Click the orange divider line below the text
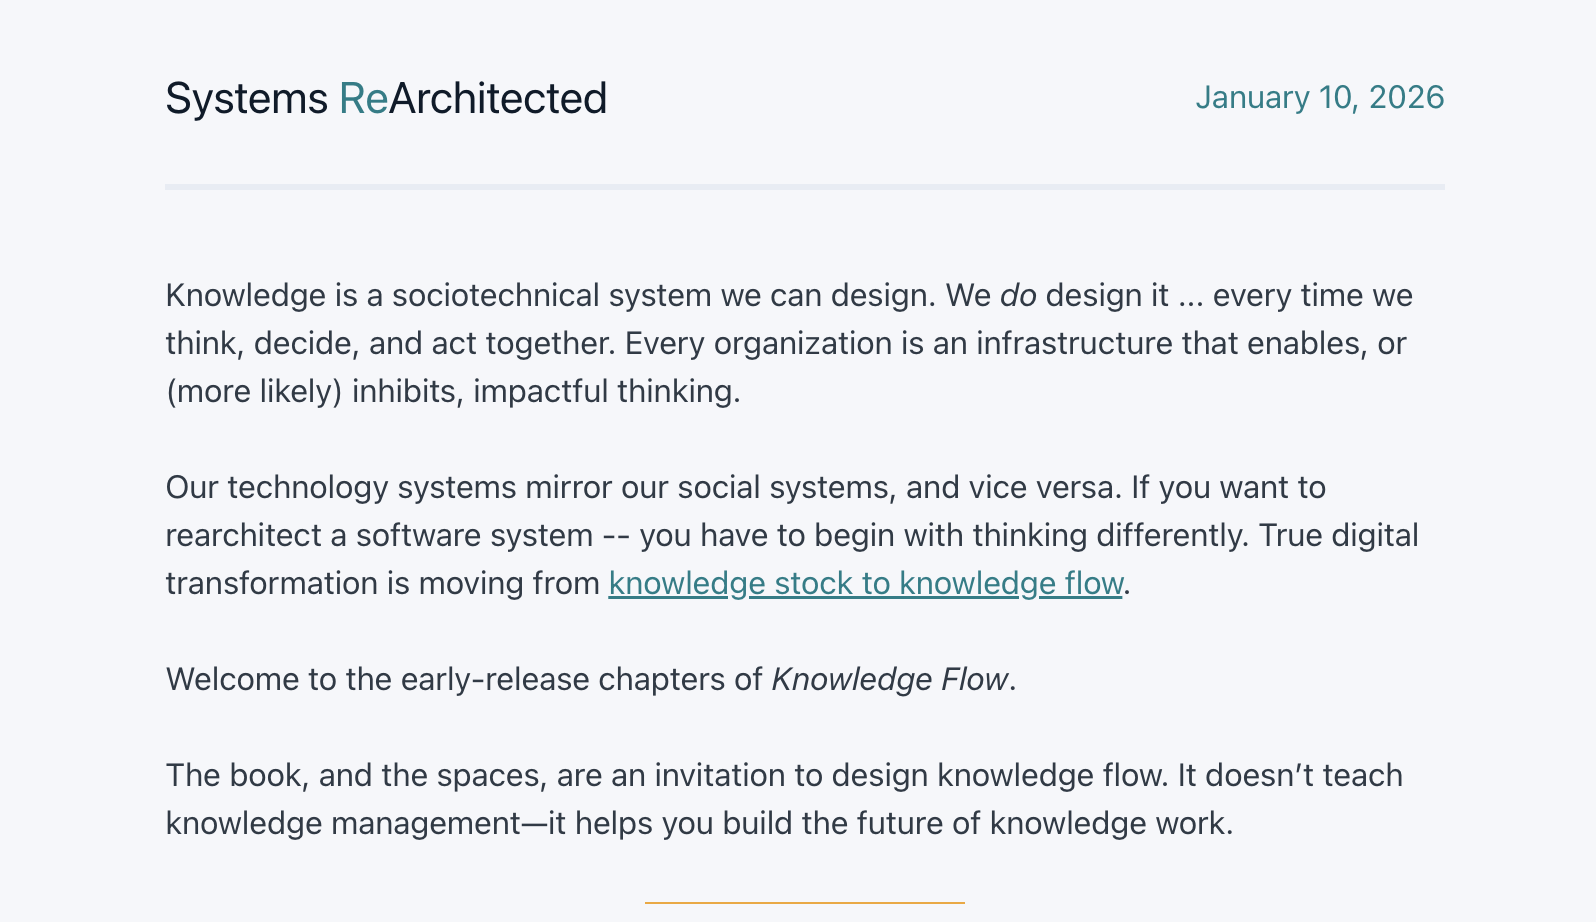The image size is (1596, 922). [x=804, y=903]
